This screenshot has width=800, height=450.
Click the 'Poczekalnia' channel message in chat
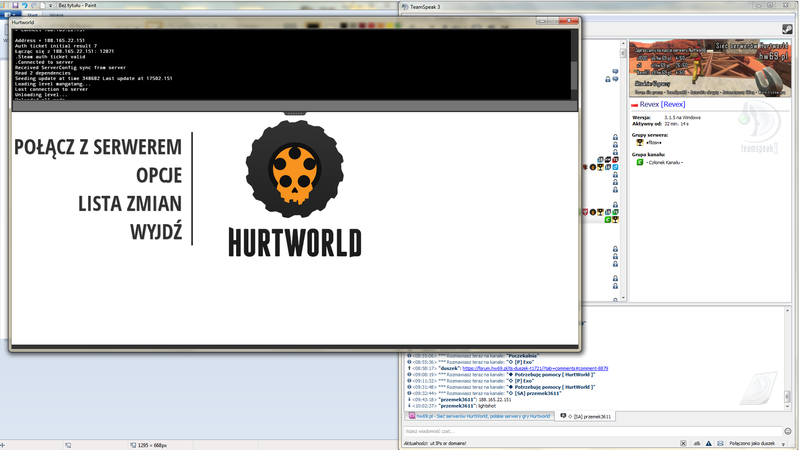472,356
